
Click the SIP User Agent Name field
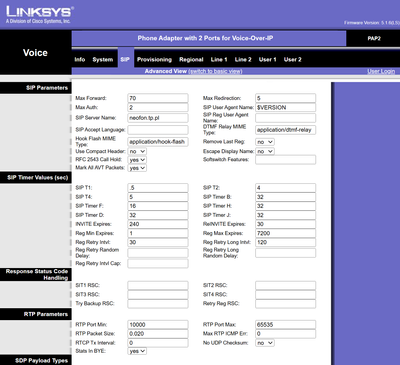286,107
